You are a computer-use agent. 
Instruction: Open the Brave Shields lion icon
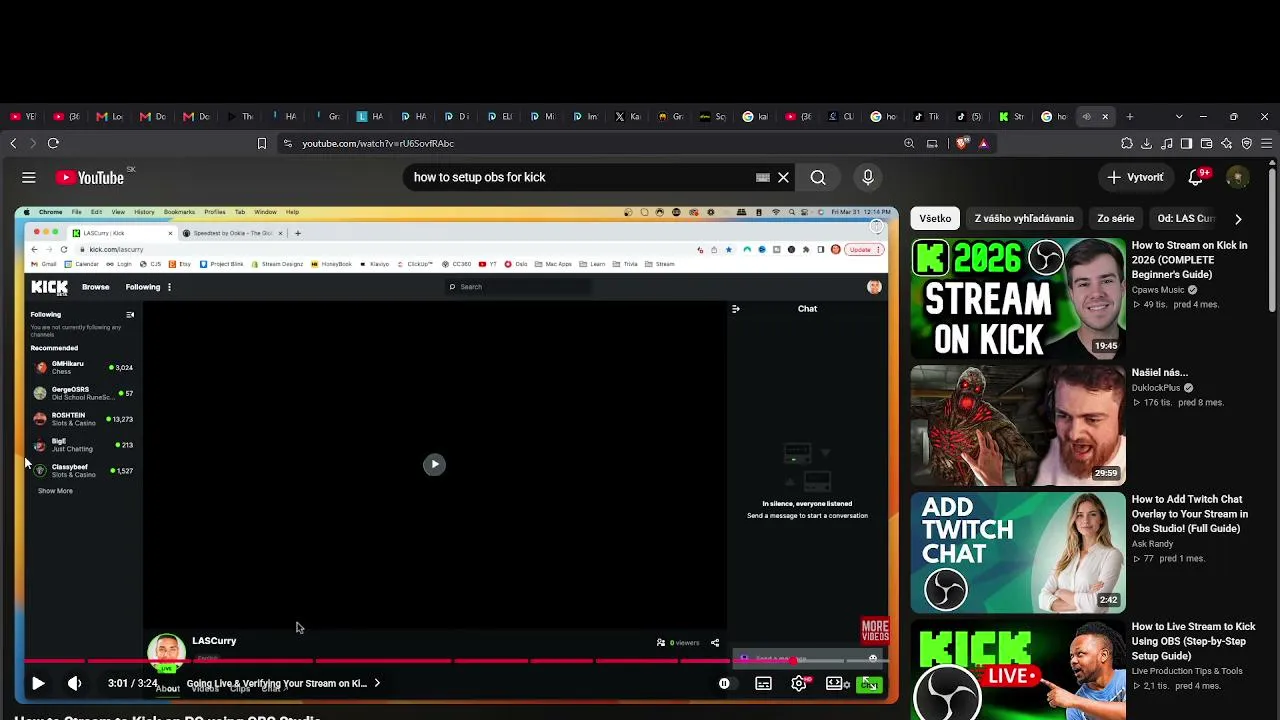point(962,144)
